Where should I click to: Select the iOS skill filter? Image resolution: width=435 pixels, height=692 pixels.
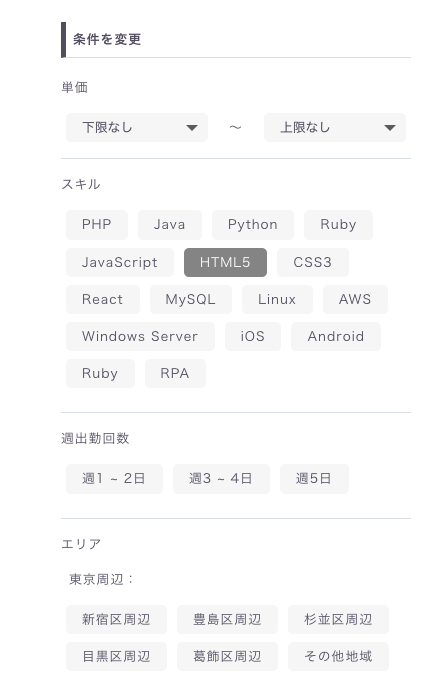pyautogui.click(x=253, y=336)
